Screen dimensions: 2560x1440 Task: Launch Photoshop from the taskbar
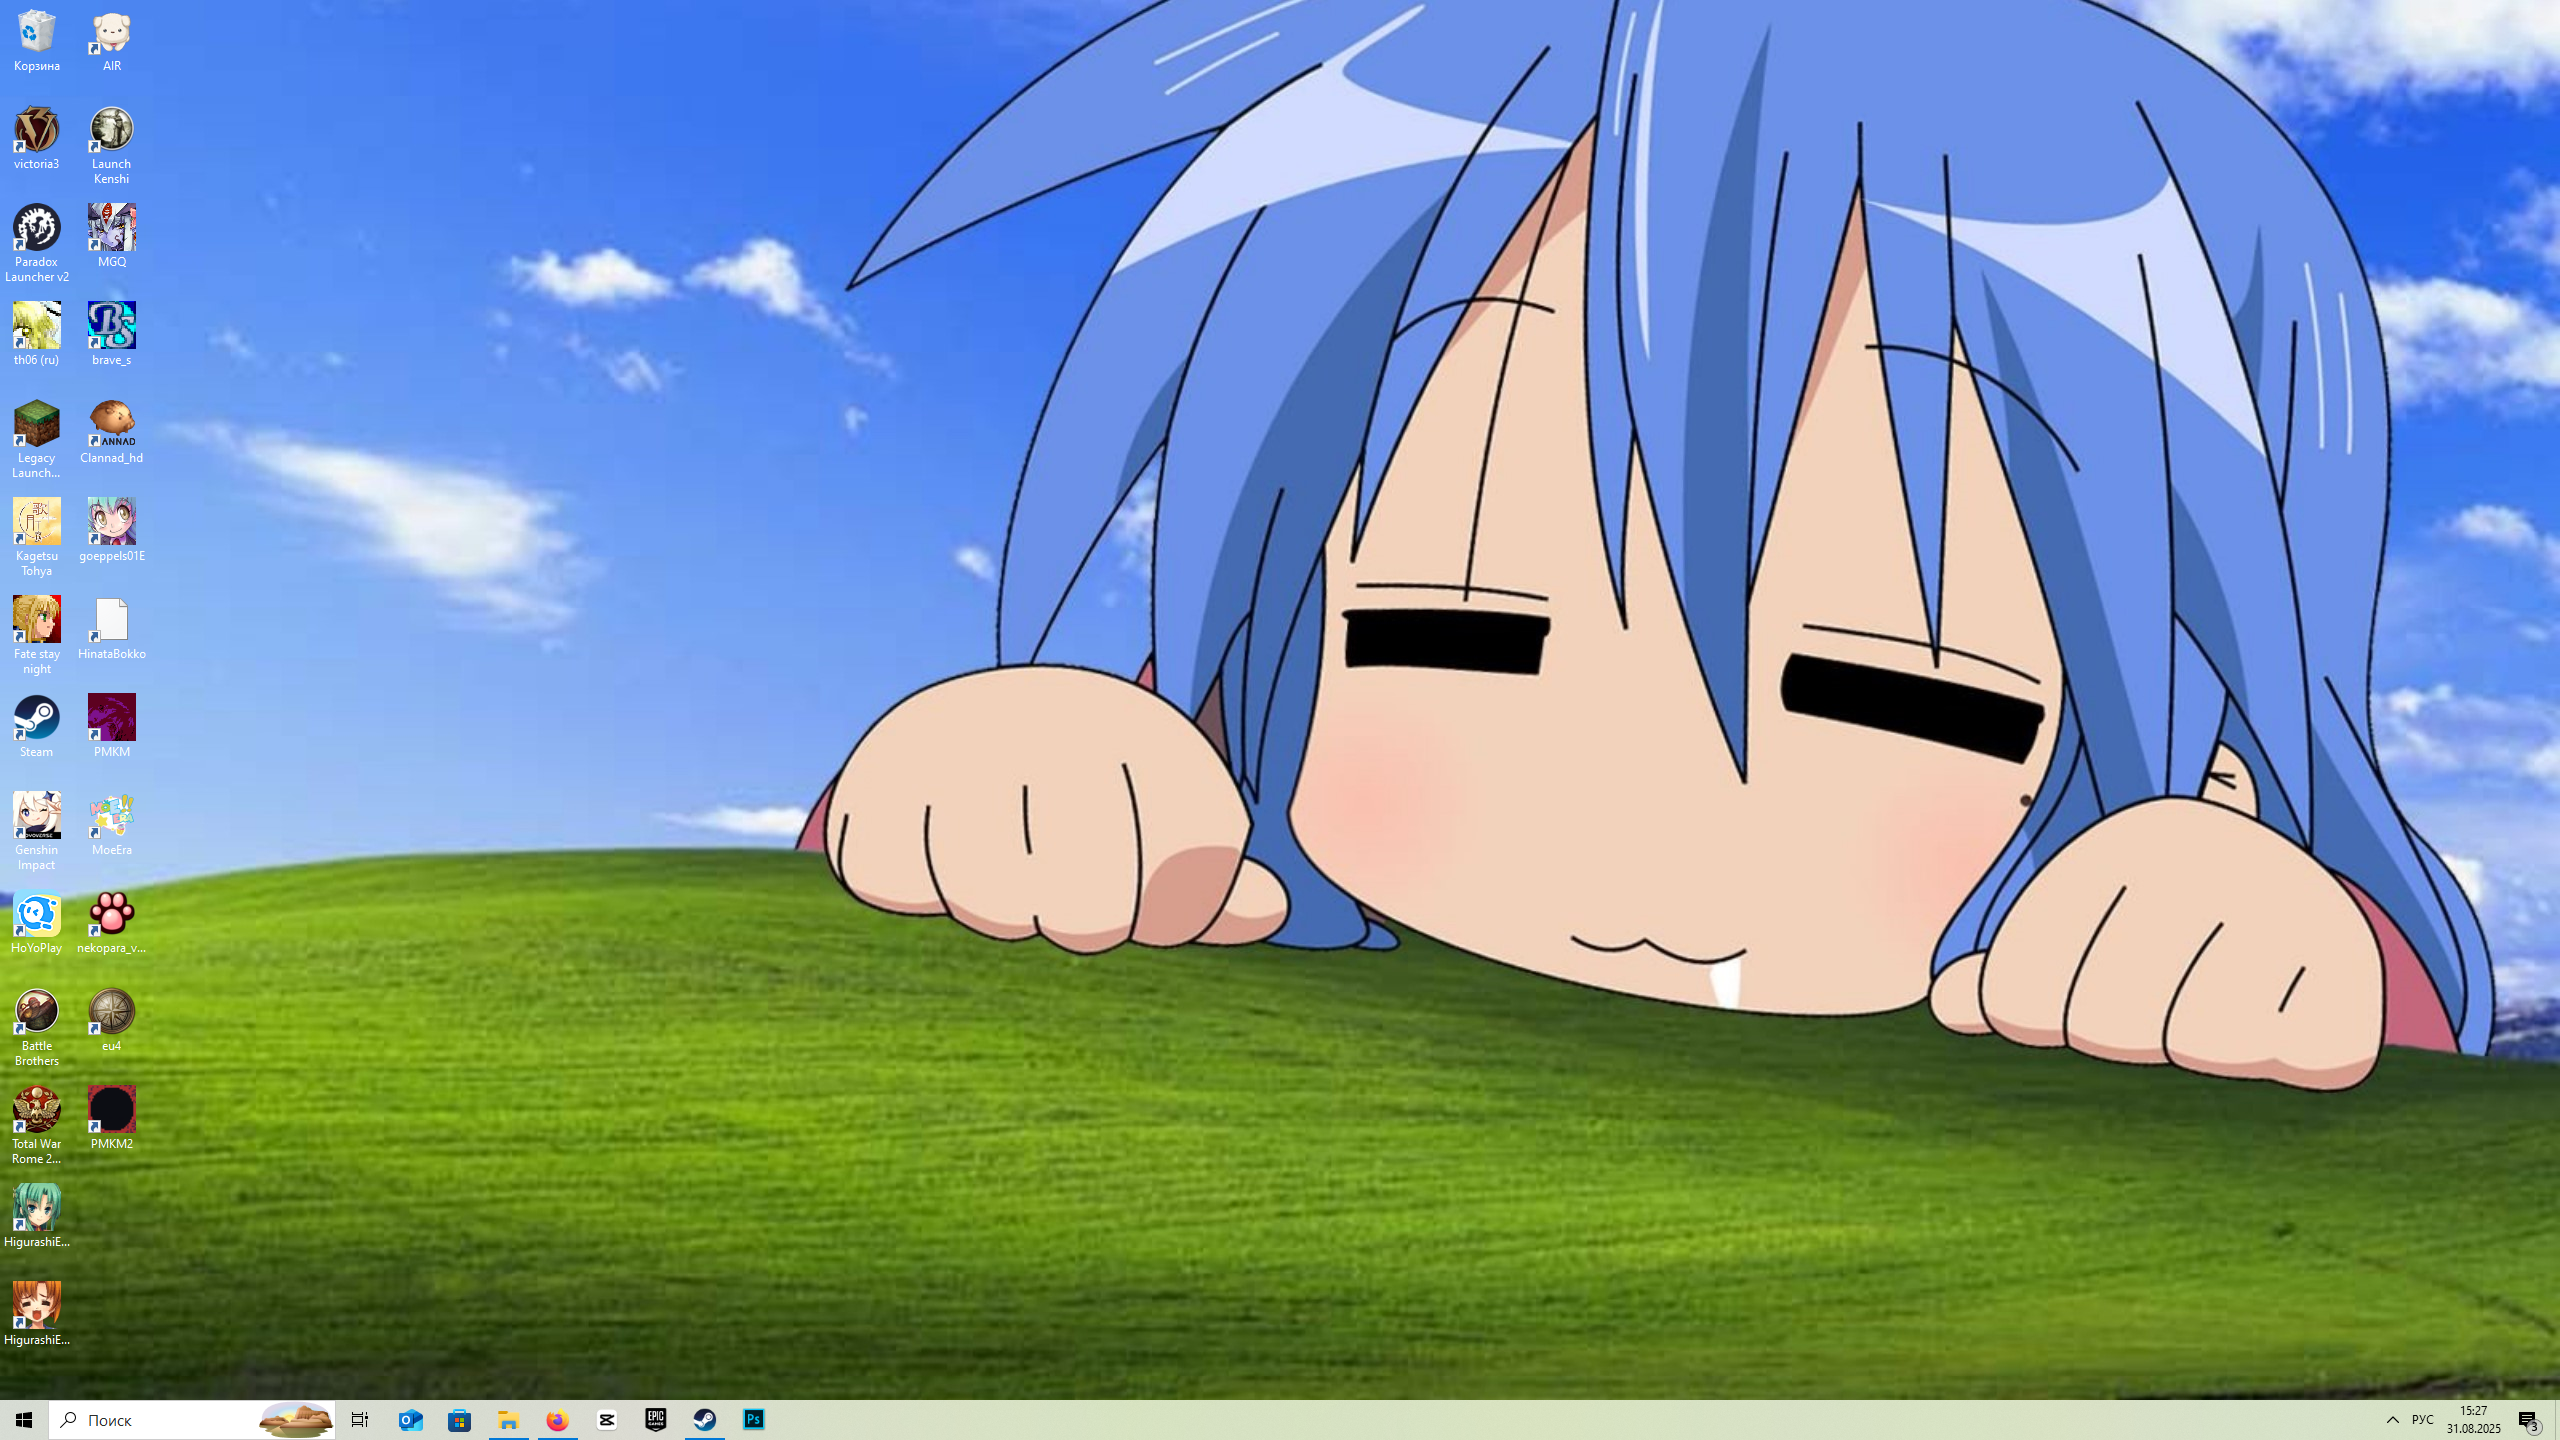[x=753, y=1420]
